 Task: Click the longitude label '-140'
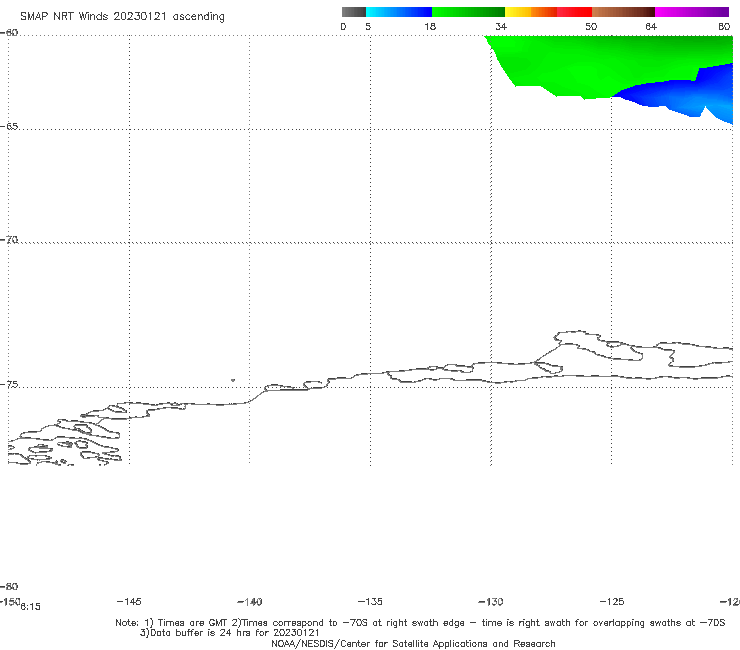pos(250,602)
